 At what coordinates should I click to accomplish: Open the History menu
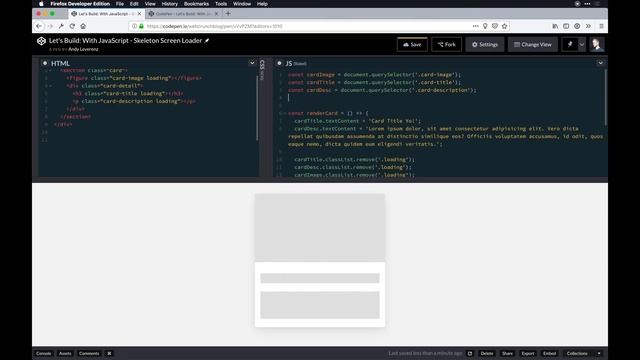pyautogui.click(x=170, y=4)
